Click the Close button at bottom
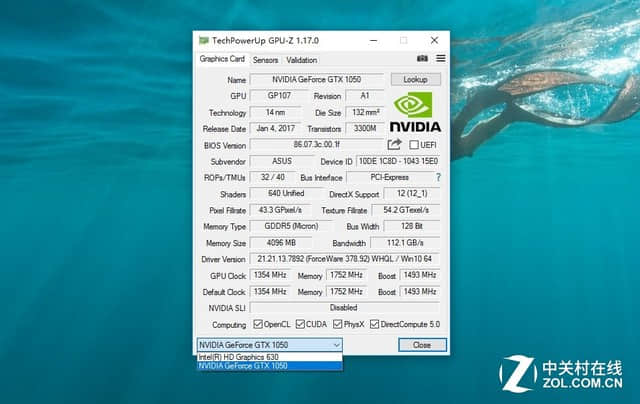This screenshot has width=640, height=404. pos(422,345)
